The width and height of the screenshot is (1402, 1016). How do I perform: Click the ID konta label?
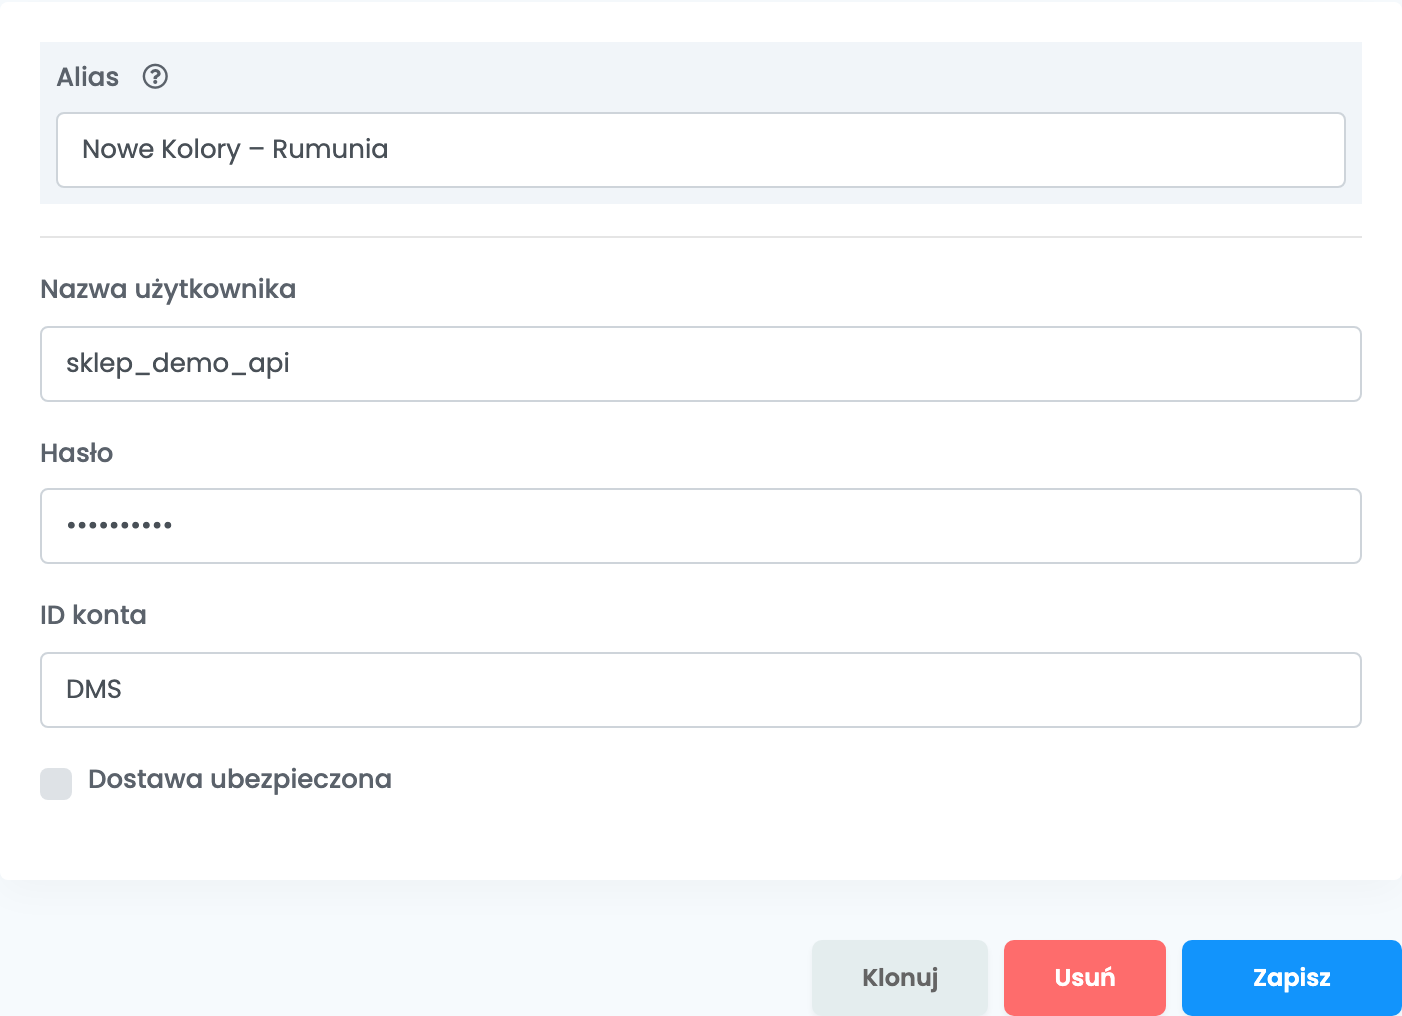[93, 615]
